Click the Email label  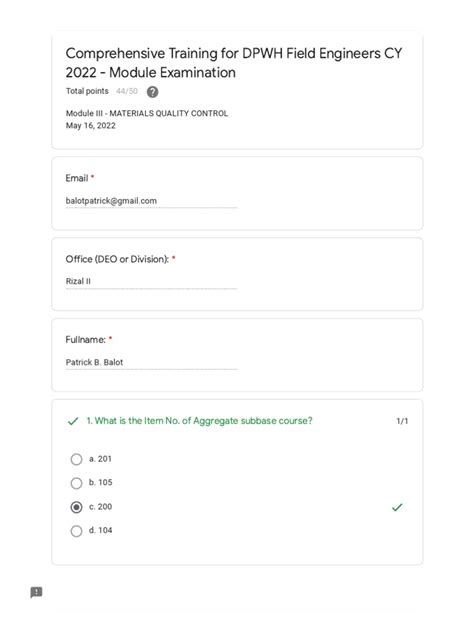77,178
